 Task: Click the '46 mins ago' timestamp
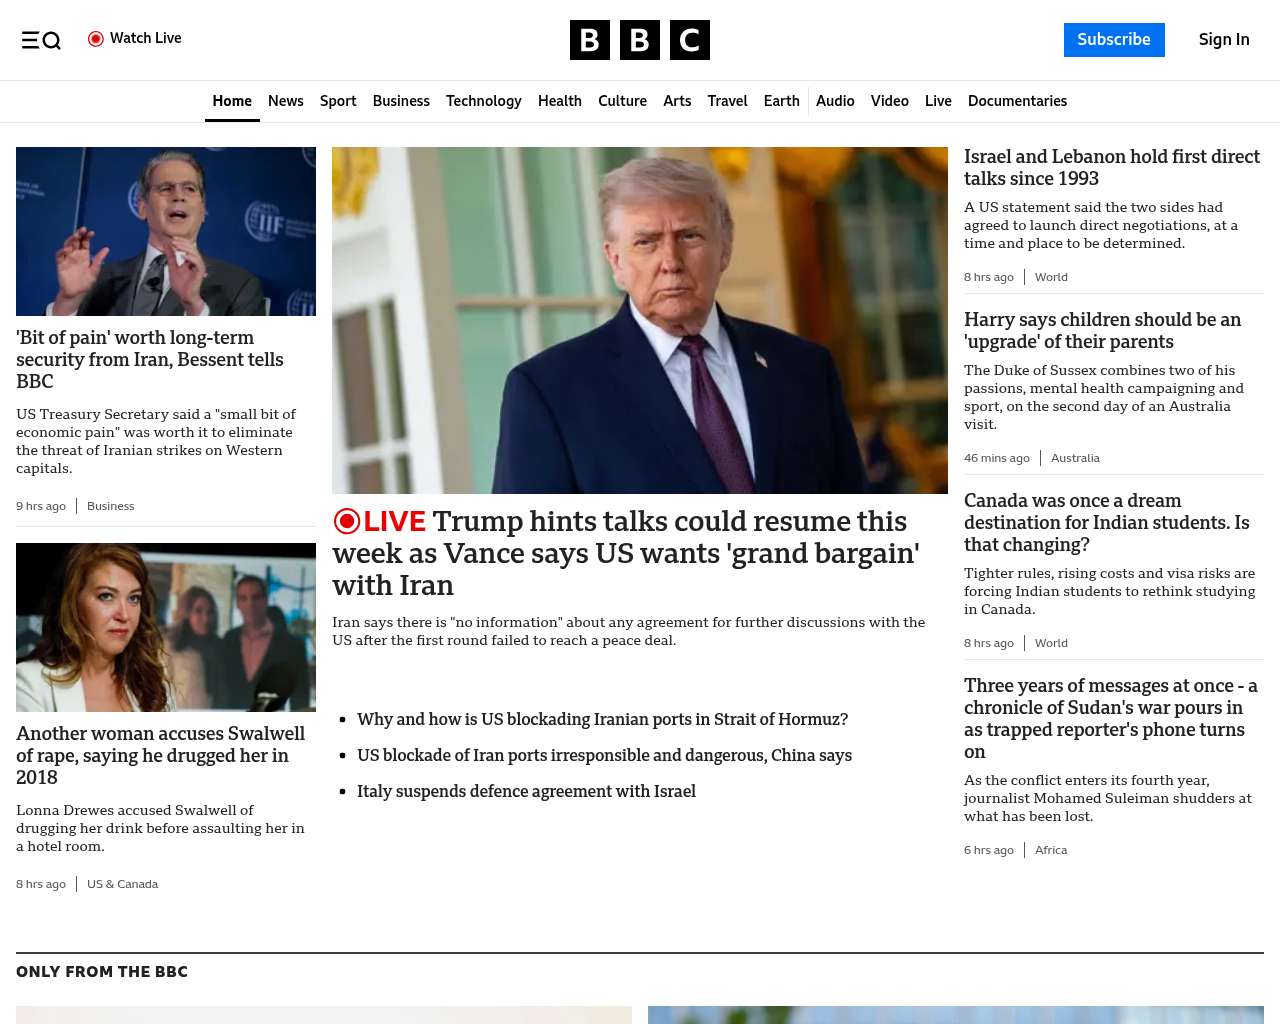[997, 458]
